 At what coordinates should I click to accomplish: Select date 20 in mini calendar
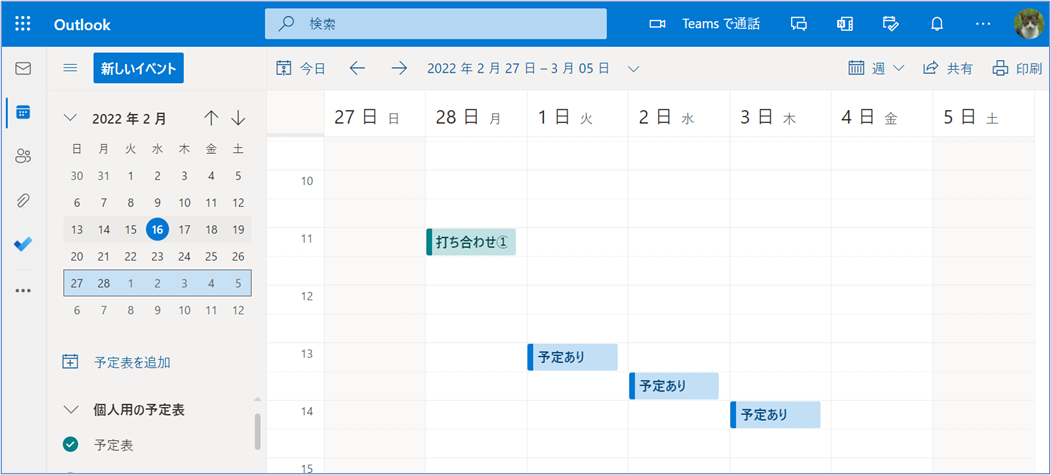point(77,257)
